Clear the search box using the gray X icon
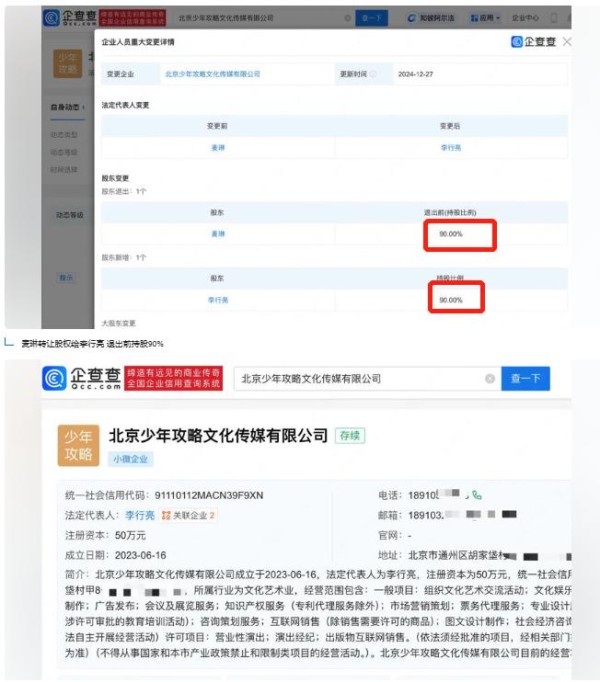Viewport: 600px width, 682px height. (489, 379)
